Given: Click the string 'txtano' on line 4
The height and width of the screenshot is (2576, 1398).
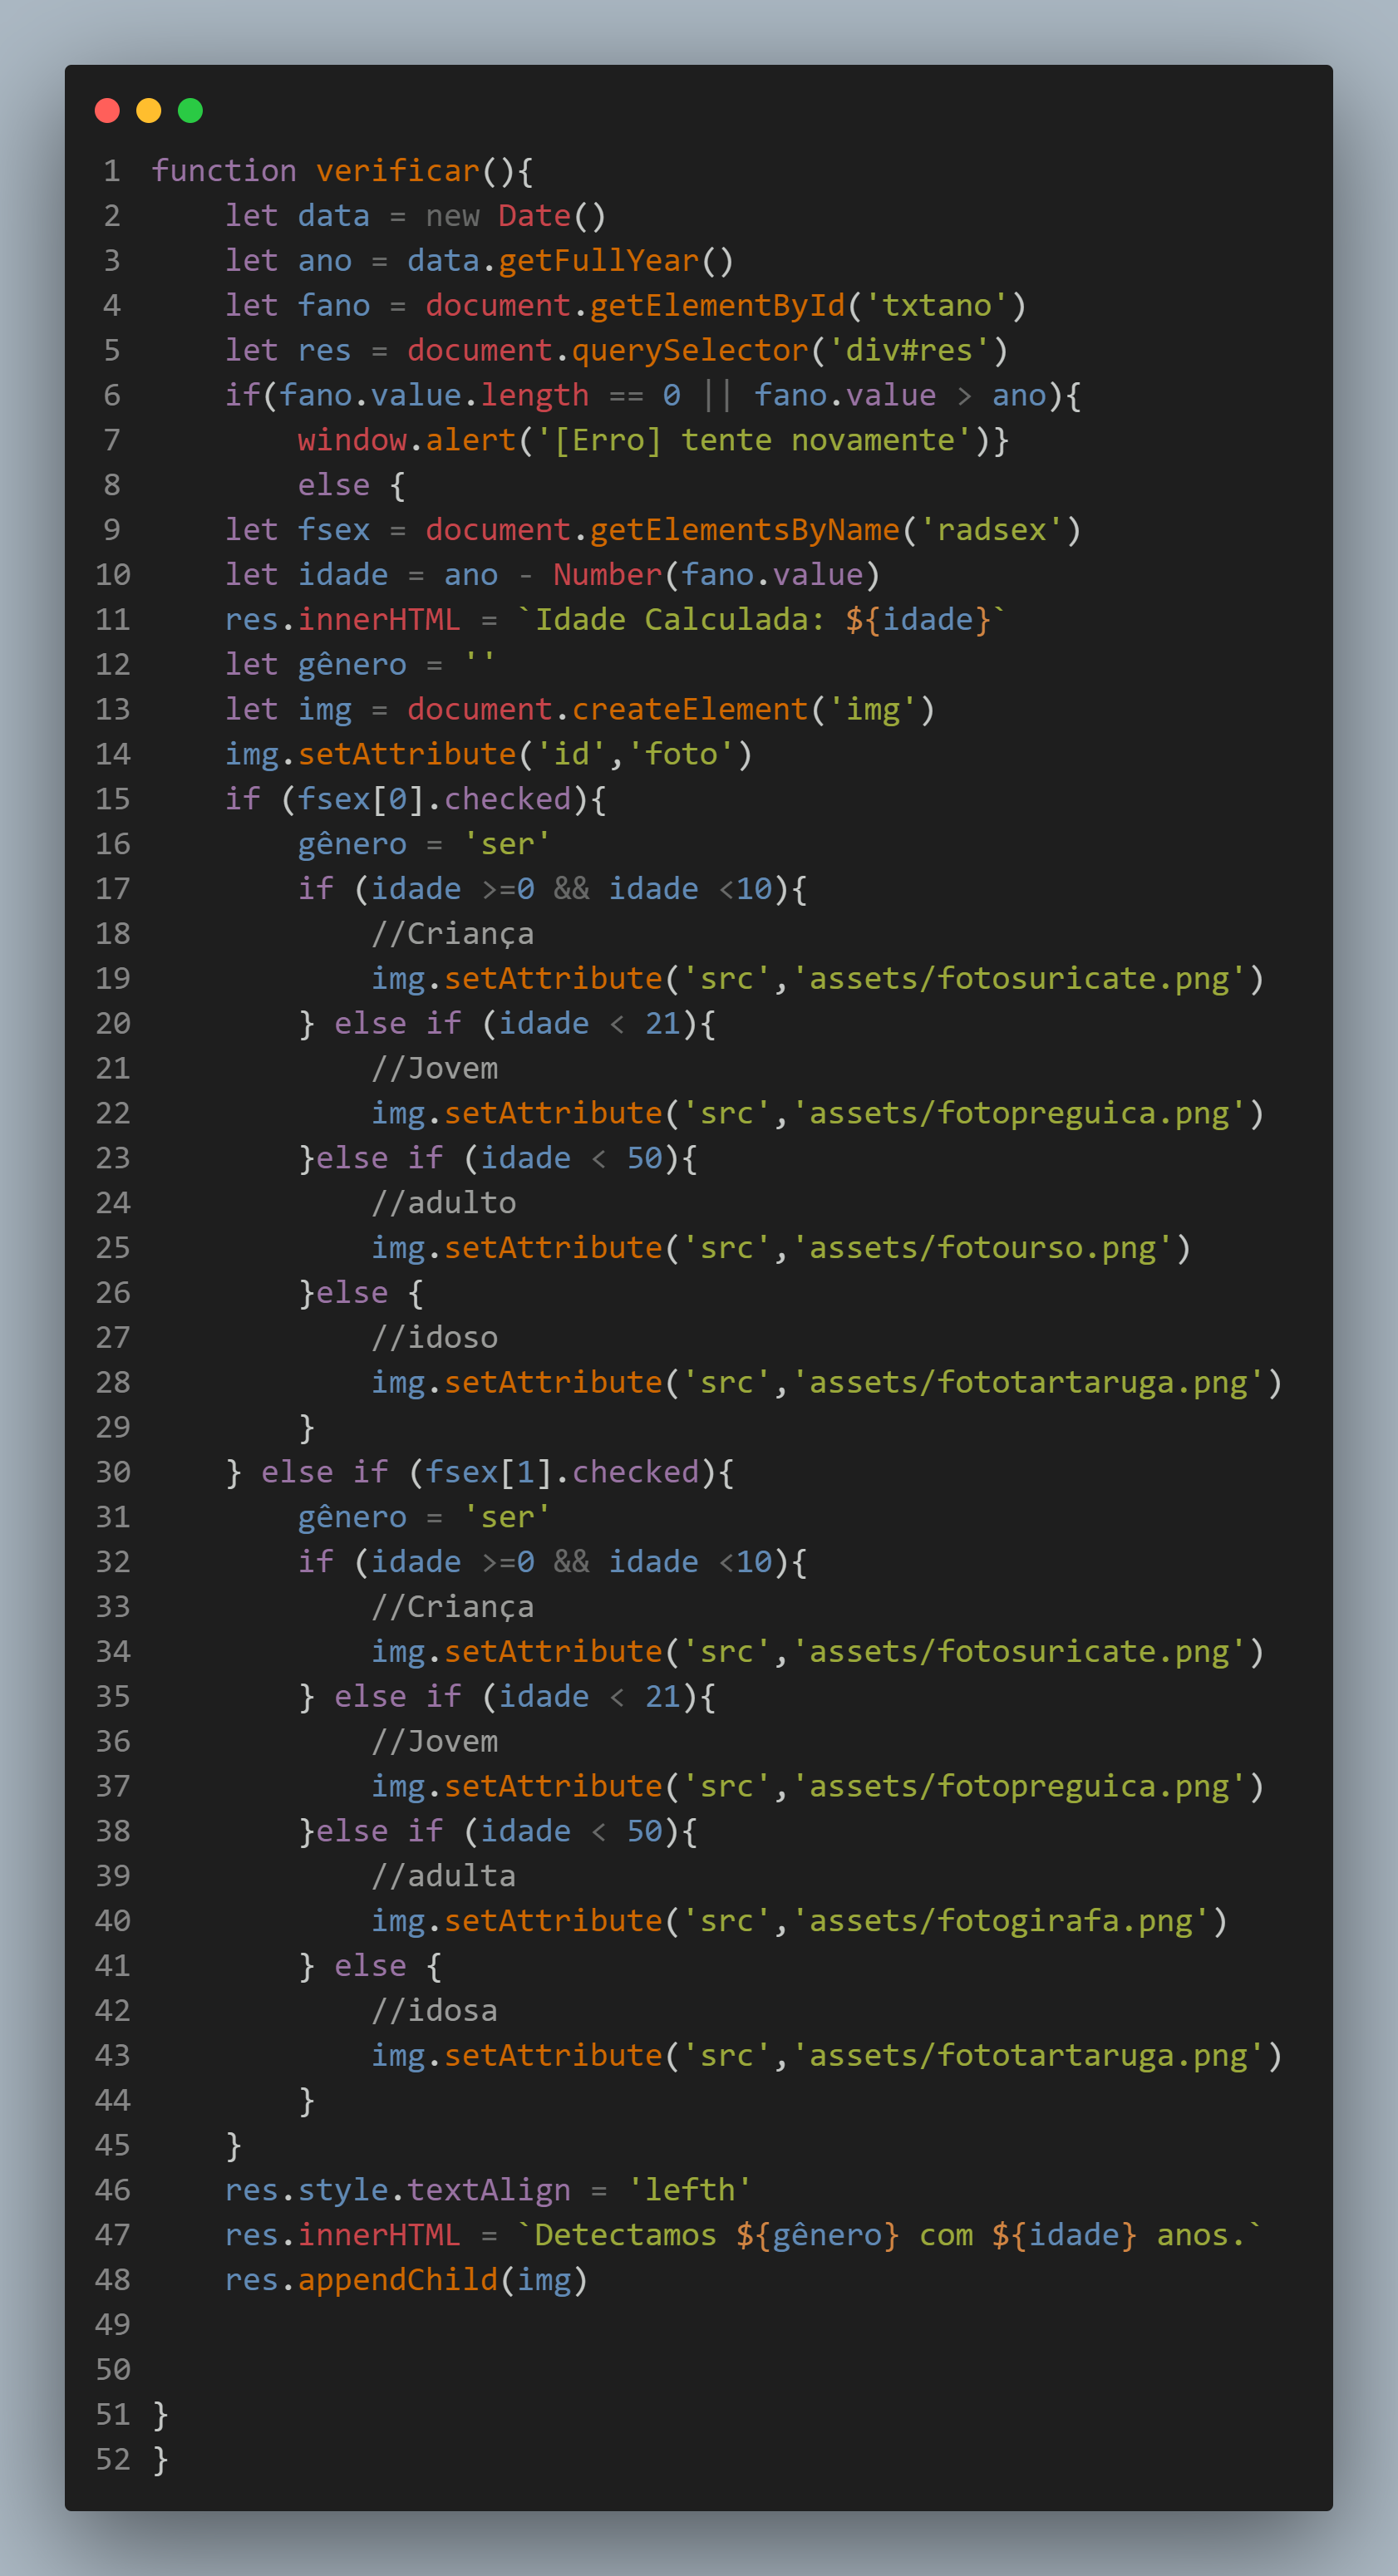Looking at the screenshot, I should pyautogui.click(x=940, y=305).
